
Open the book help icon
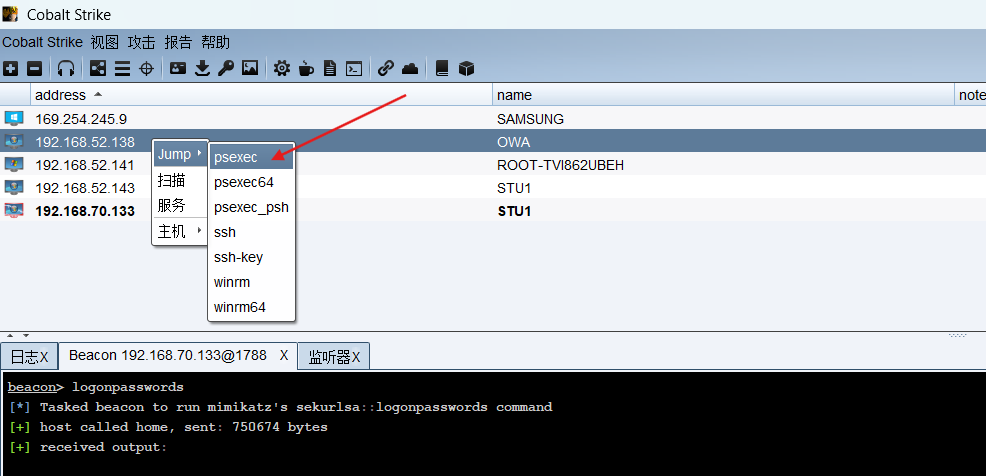[x=442, y=69]
